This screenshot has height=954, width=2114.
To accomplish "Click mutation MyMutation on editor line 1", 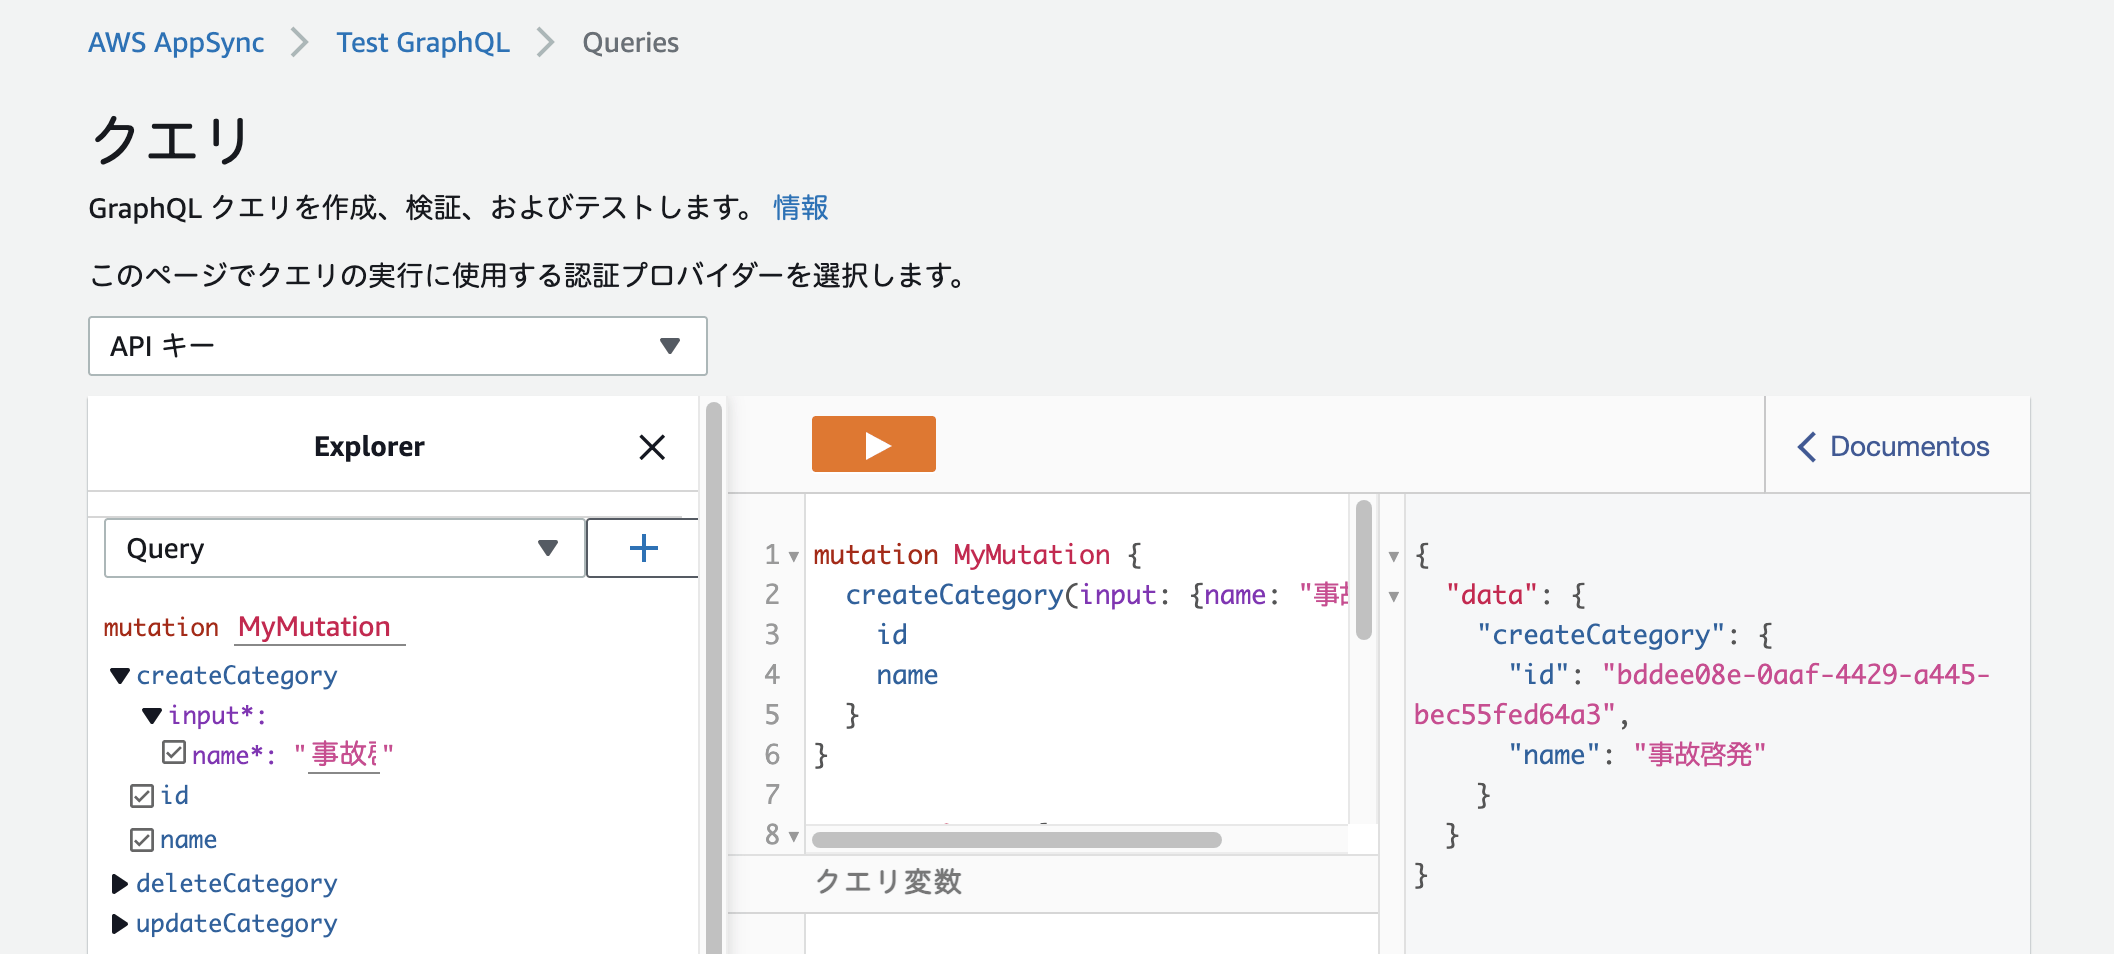I will point(961,555).
